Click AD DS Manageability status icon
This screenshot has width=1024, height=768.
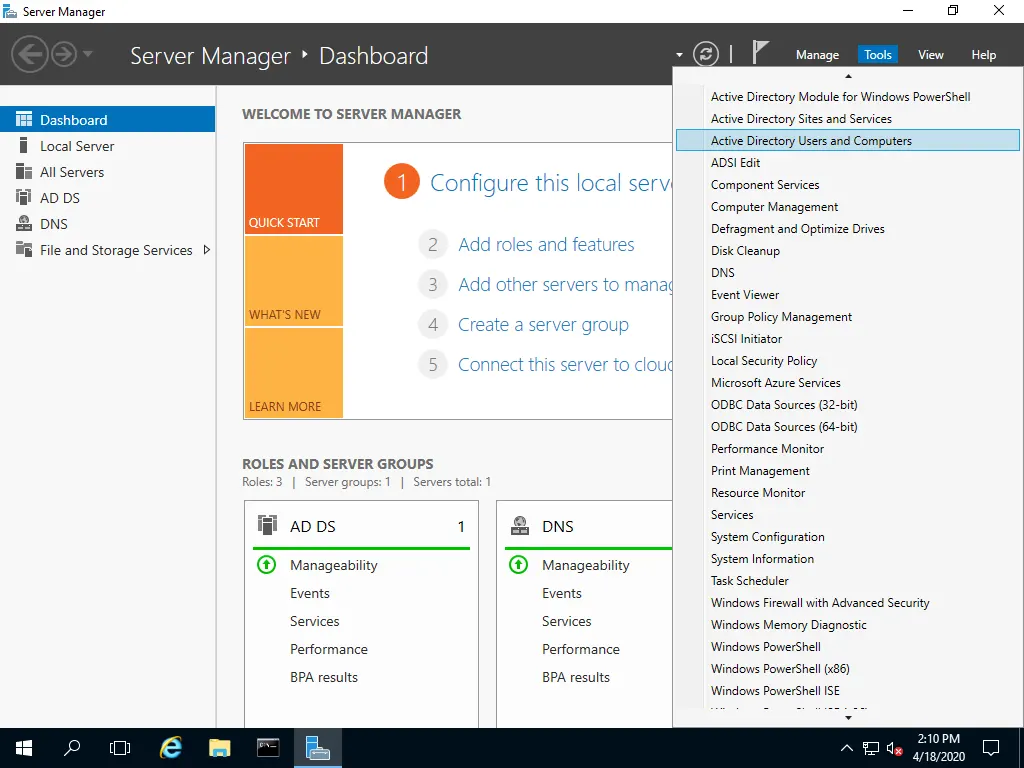click(x=266, y=564)
